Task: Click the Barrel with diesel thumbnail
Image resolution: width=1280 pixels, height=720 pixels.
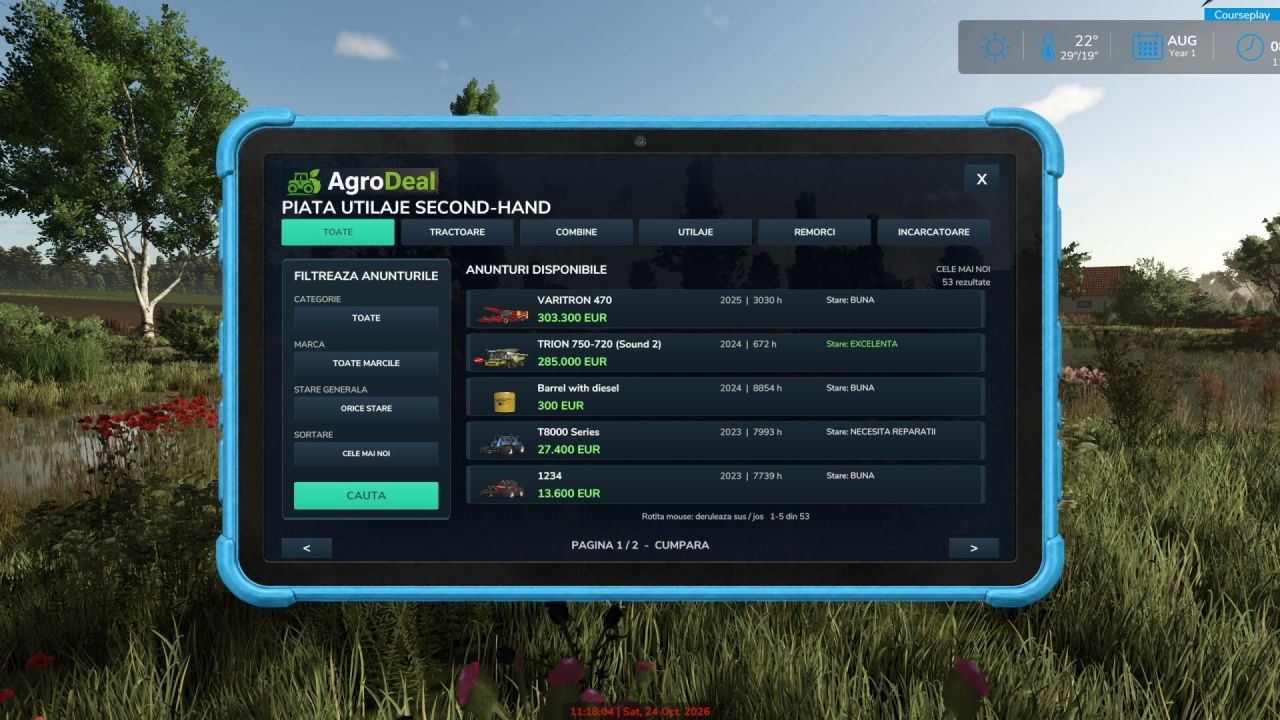Action: pyautogui.click(x=503, y=401)
